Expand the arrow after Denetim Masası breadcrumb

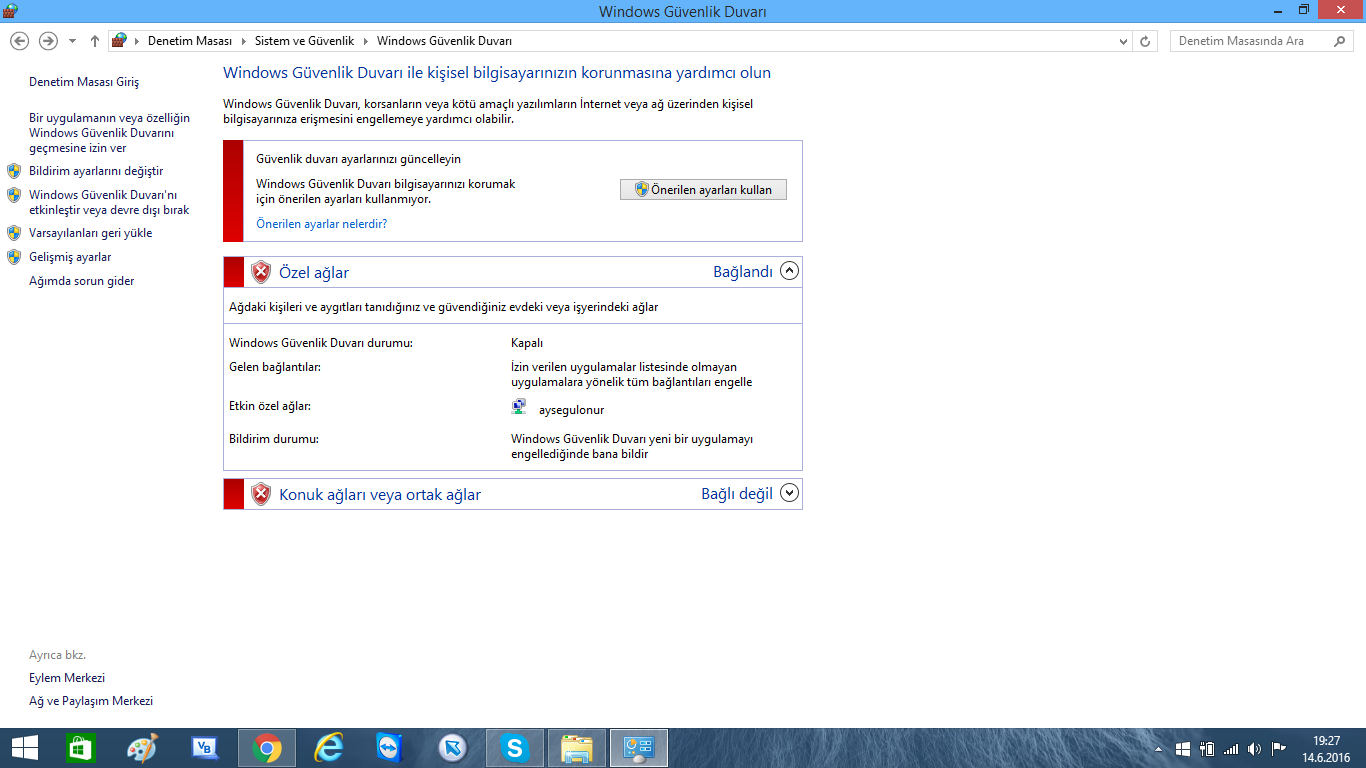point(242,41)
